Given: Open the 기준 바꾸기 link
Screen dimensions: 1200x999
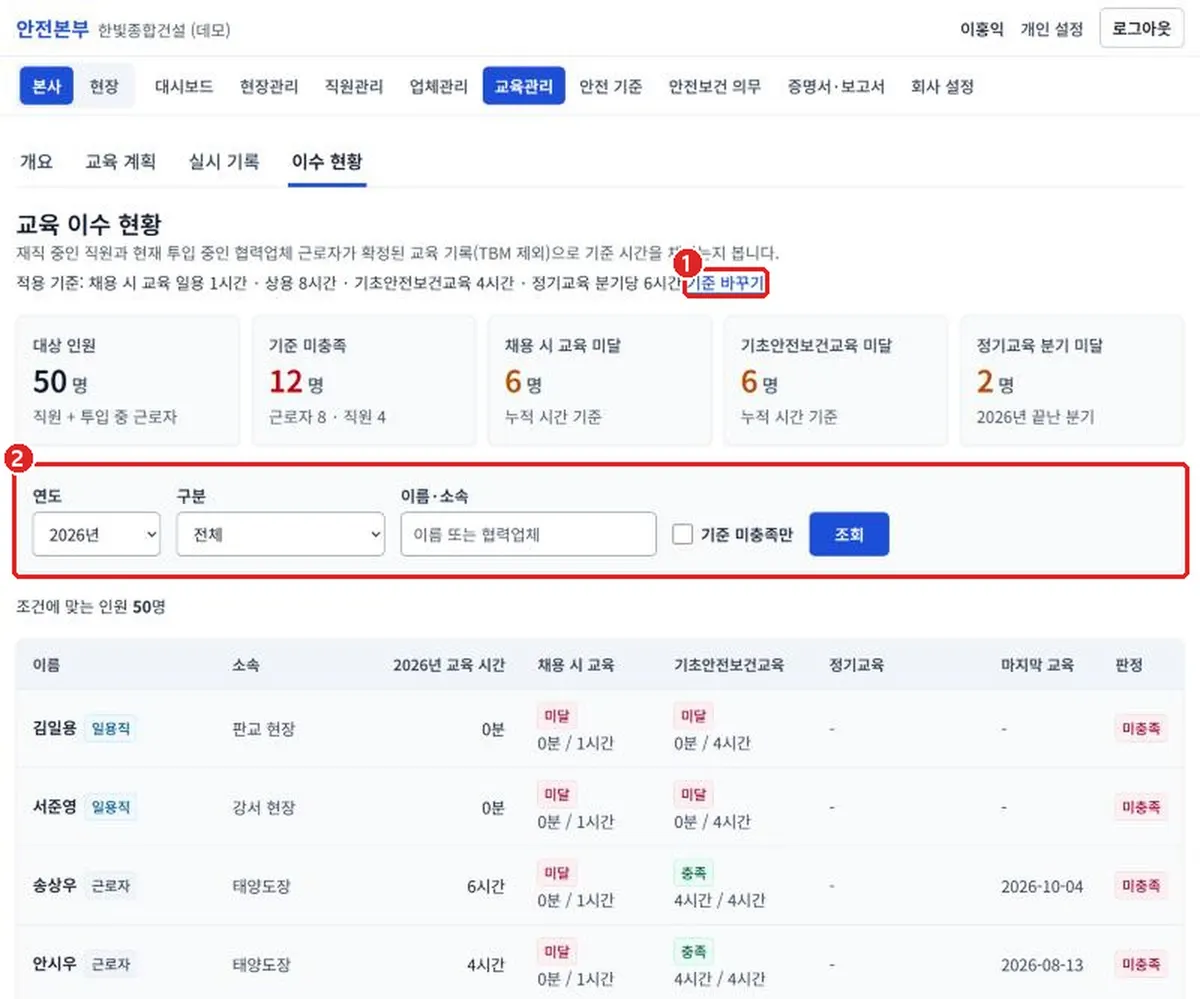Looking at the screenshot, I should (x=727, y=284).
